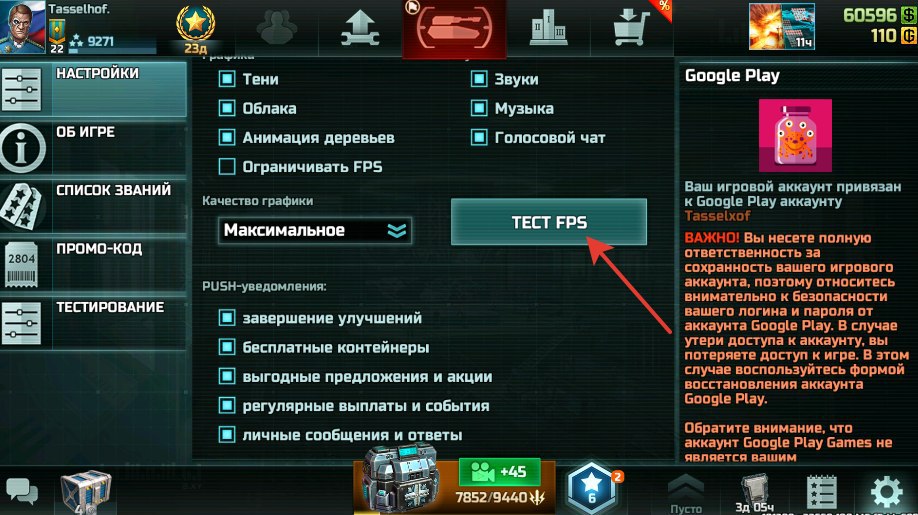
Task: Open the shop cart icon
Action: click(x=632, y=28)
